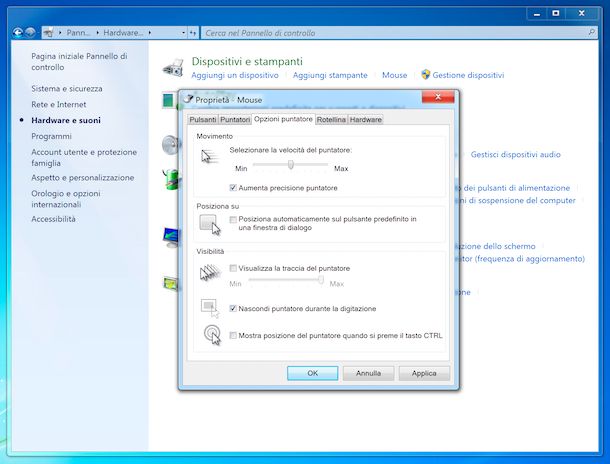Open Orologio e opzioni internazionali
Viewport: 610px width, 464px height.
point(66,199)
